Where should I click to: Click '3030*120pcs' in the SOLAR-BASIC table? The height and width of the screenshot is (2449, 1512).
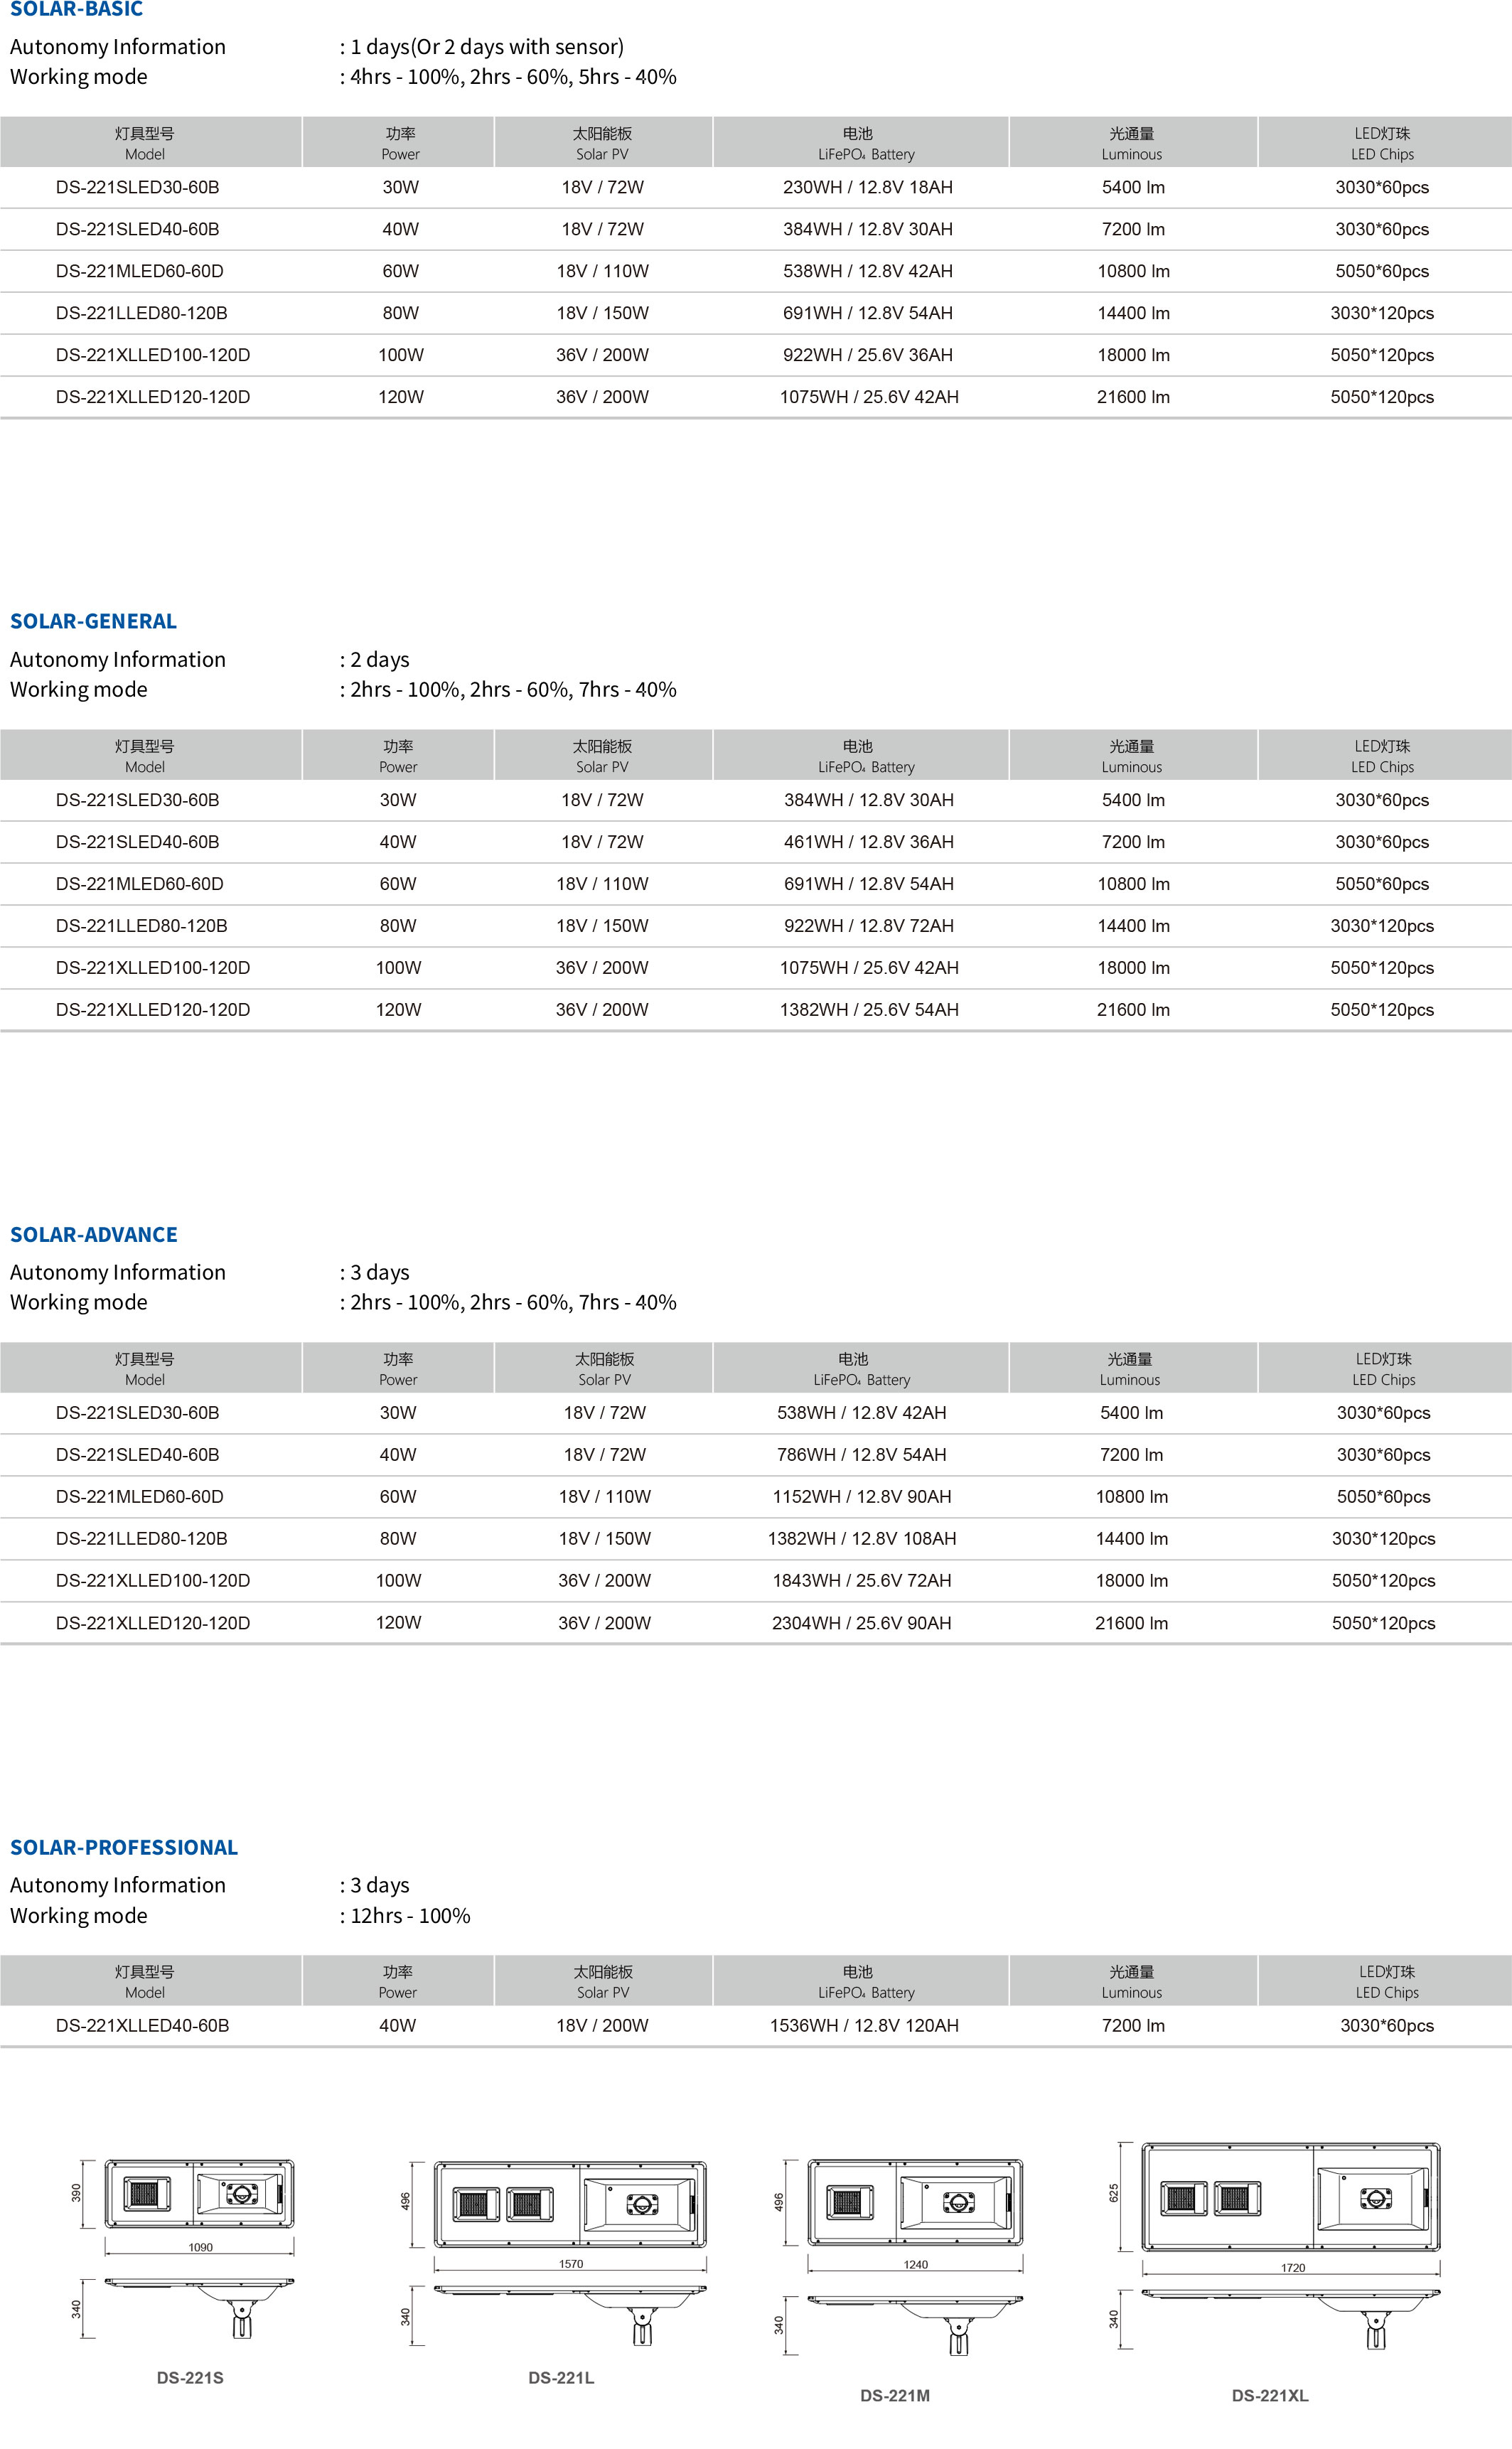(x=1382, y=313)
